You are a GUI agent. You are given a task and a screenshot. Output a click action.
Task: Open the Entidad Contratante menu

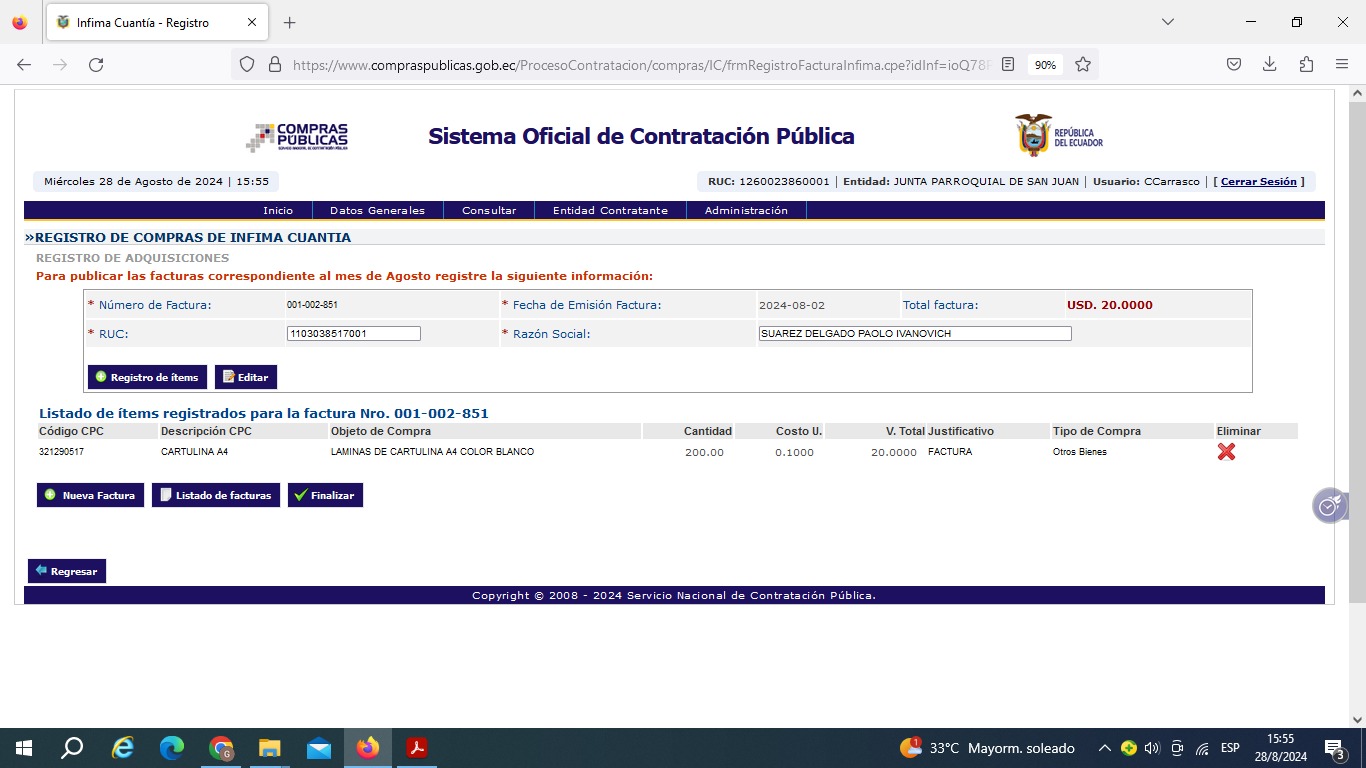coord(610,211)
